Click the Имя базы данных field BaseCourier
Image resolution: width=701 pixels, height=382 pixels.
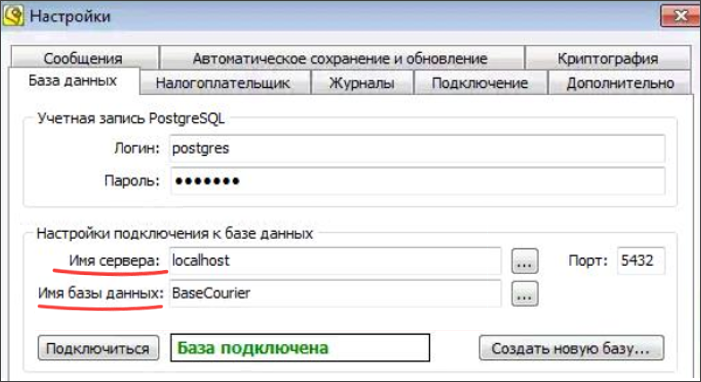[335, 293]
